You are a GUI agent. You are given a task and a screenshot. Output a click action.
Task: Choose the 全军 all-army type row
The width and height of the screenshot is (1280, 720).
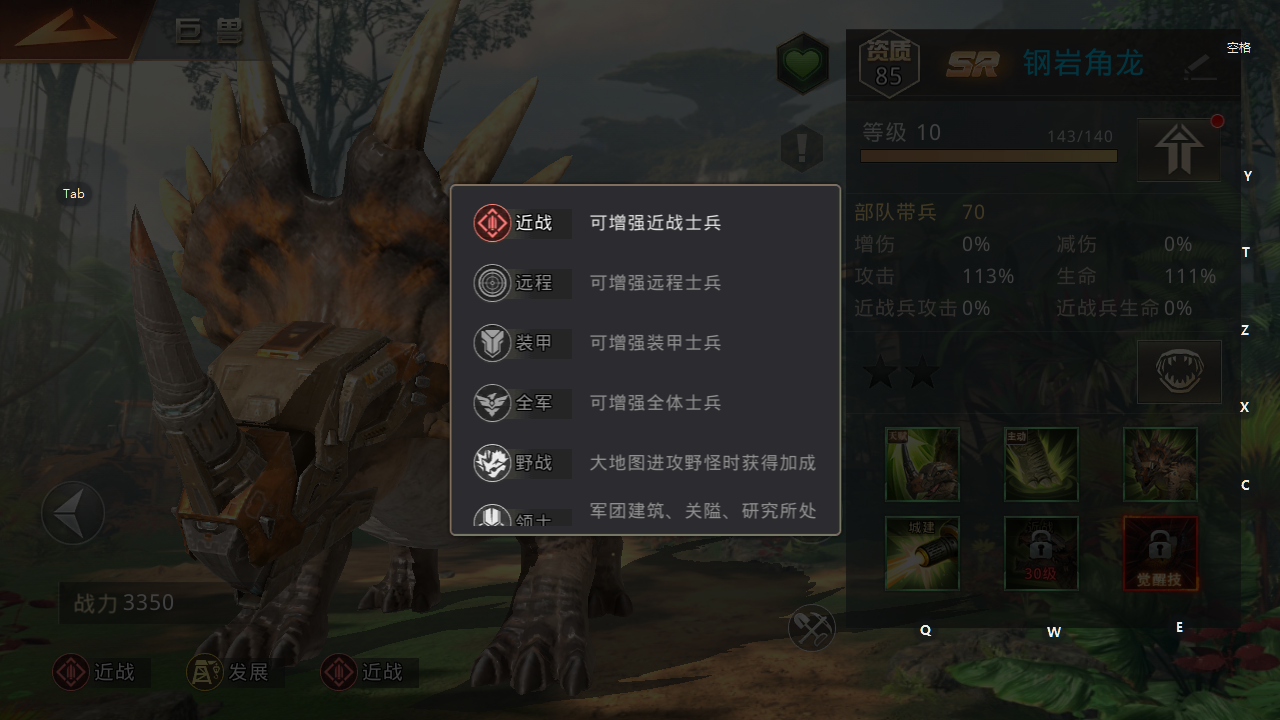click(645, 403)
